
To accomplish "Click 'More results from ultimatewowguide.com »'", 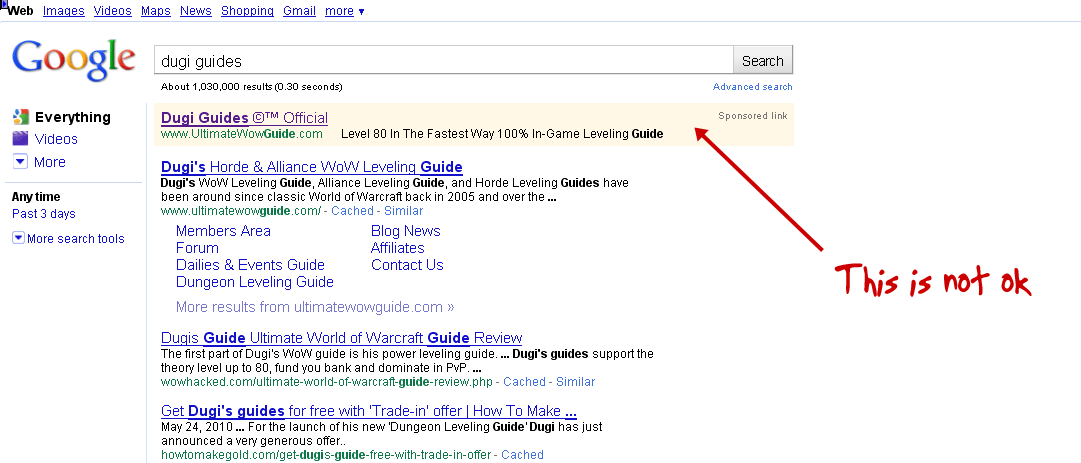I will [315, 307].
